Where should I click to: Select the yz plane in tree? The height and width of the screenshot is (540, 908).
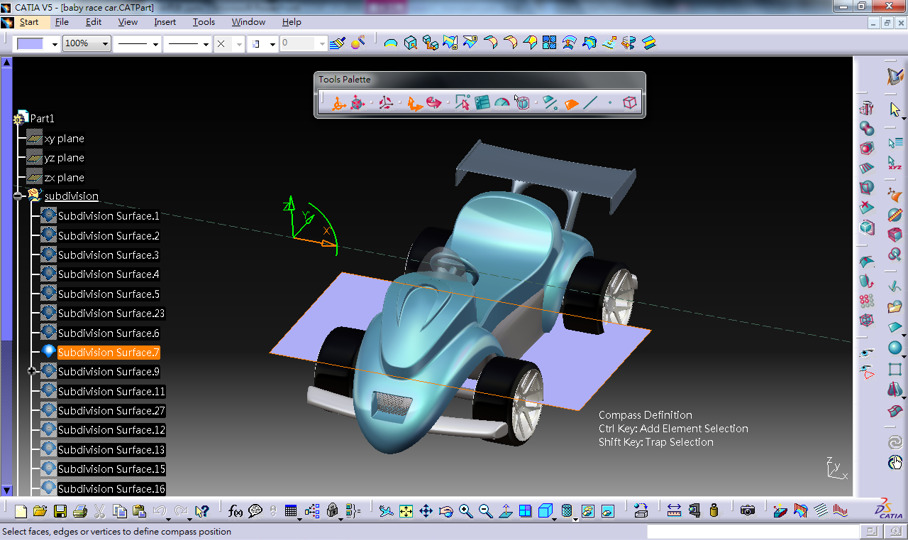pos(64,158)
